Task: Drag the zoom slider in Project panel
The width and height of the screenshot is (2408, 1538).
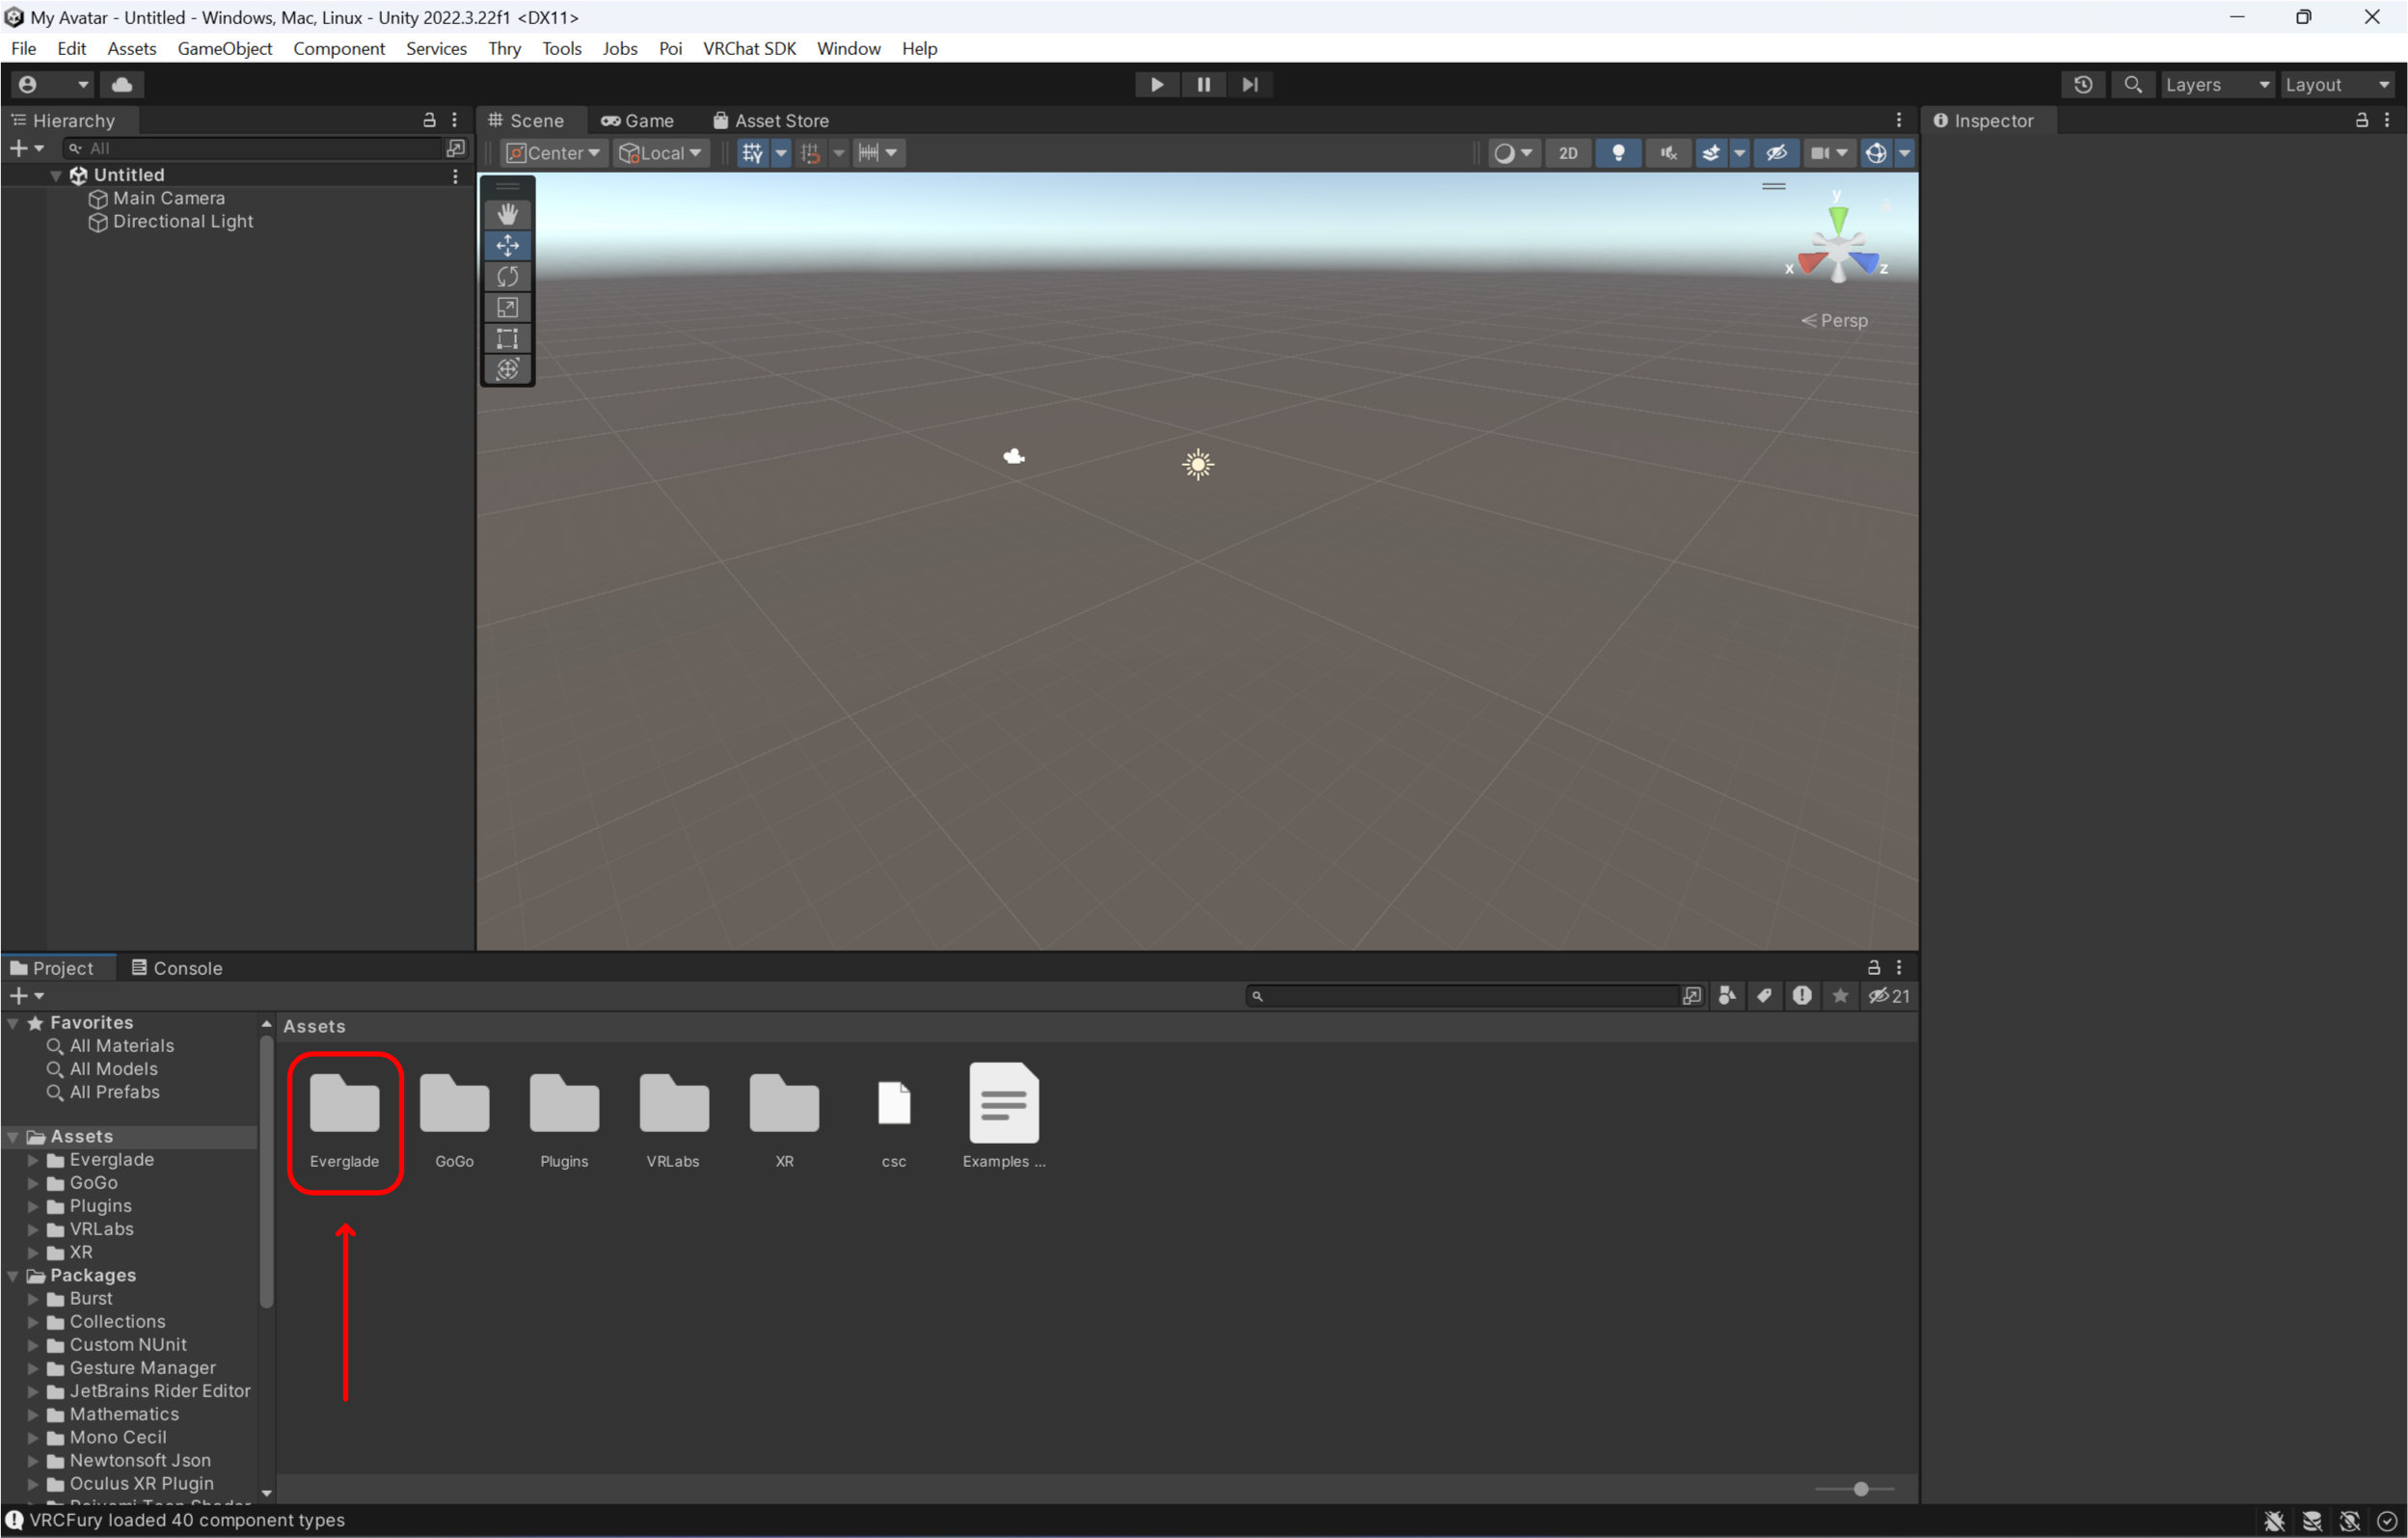Action: click(x=1862, y=1489)
